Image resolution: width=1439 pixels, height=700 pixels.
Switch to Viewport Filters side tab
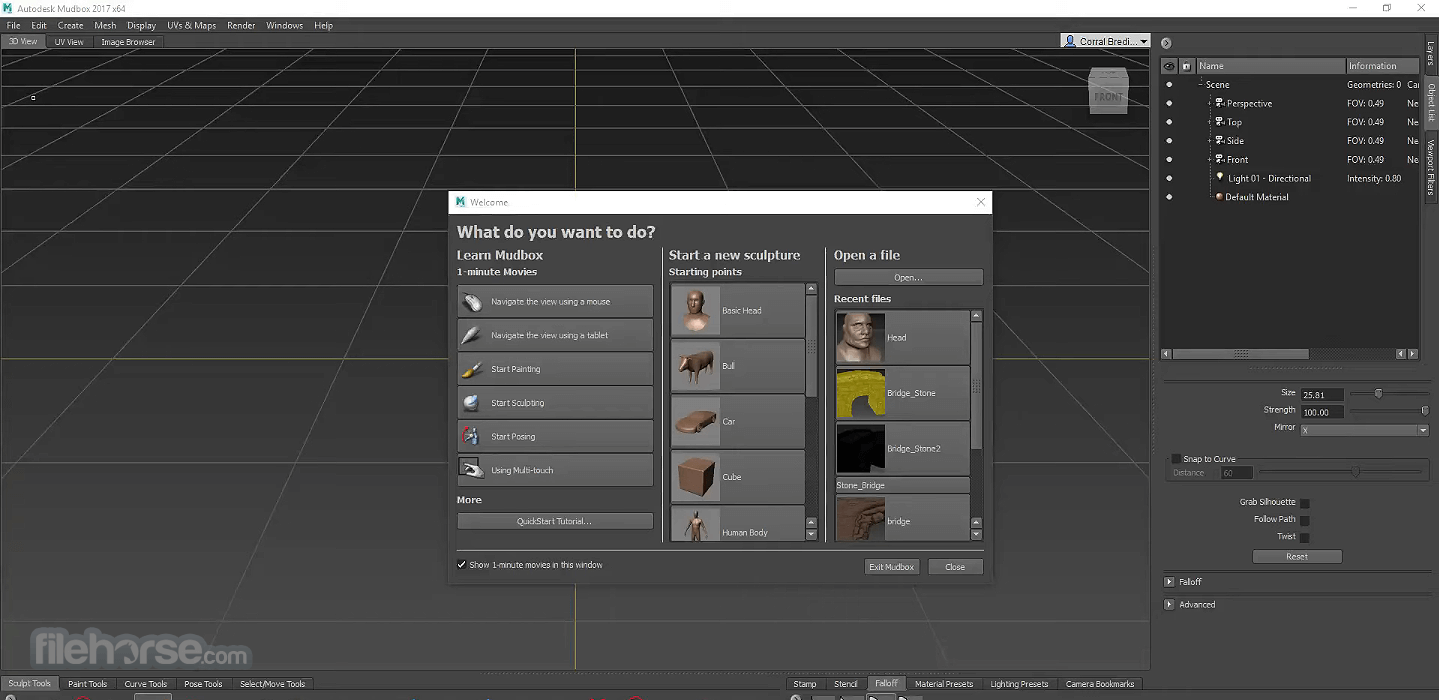[x=1430, y=166]
